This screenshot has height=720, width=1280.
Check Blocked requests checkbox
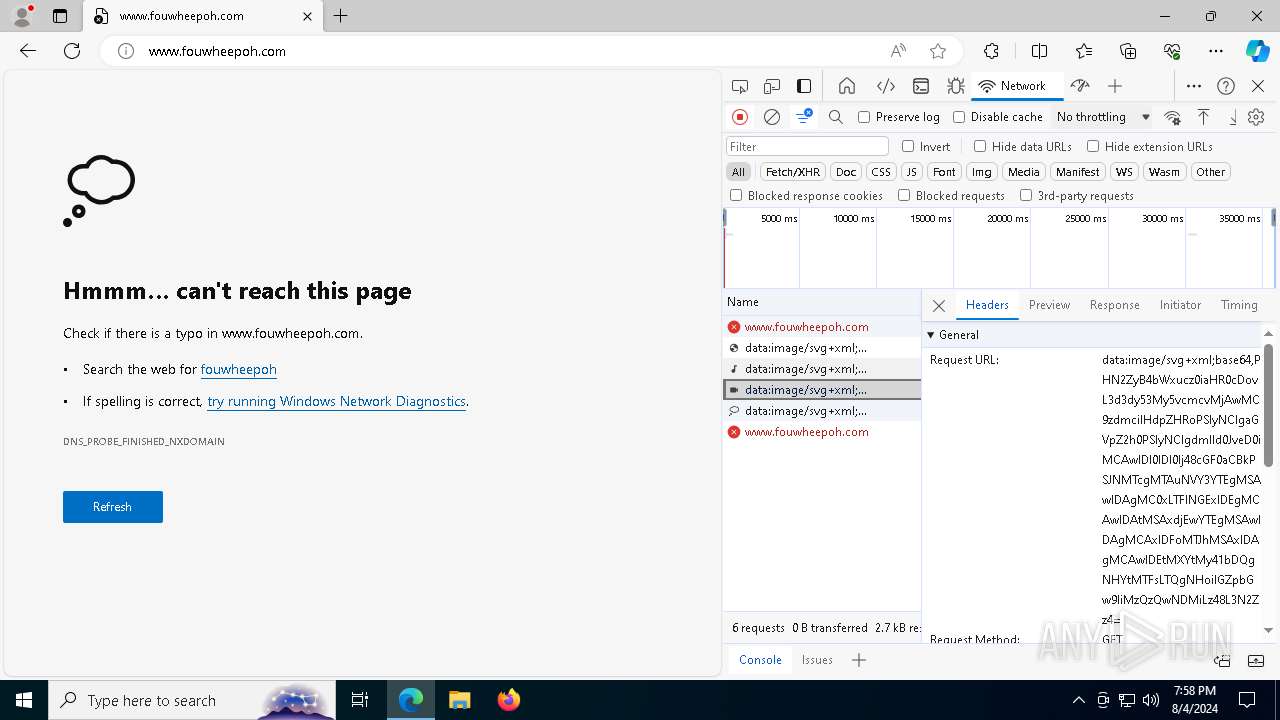point(904,196)
